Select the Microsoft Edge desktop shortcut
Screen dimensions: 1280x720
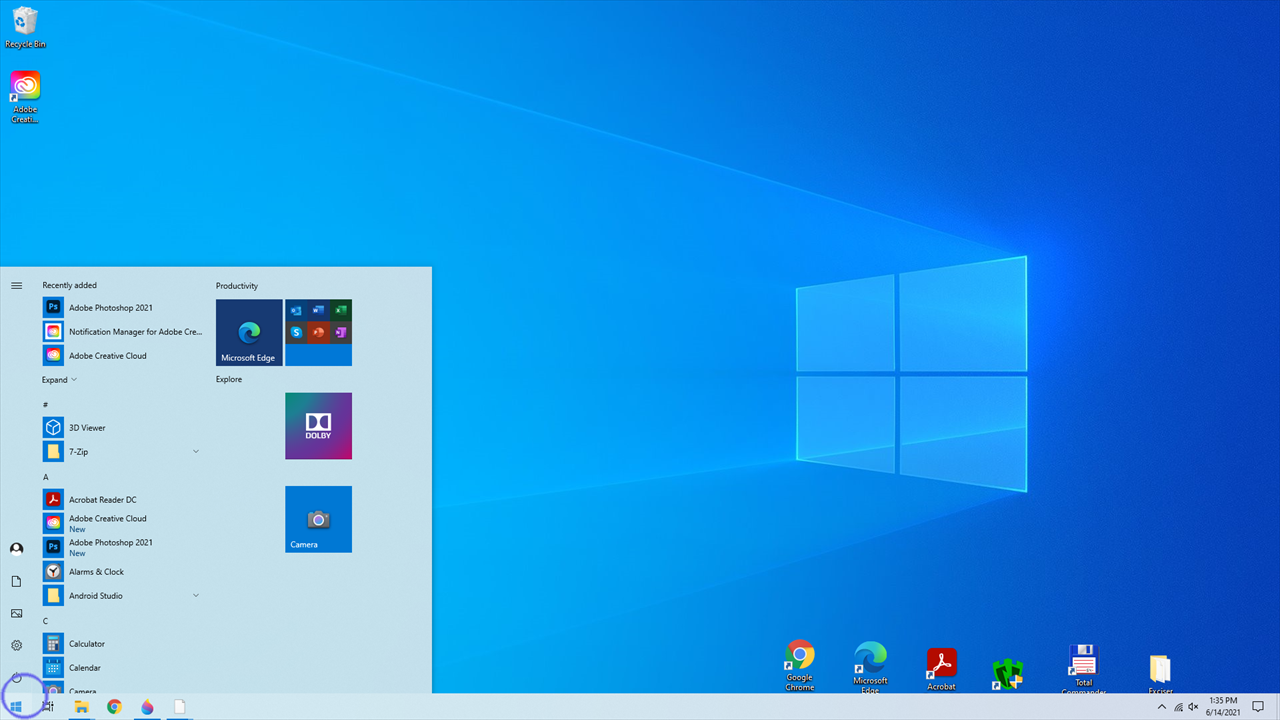point(870,667)
